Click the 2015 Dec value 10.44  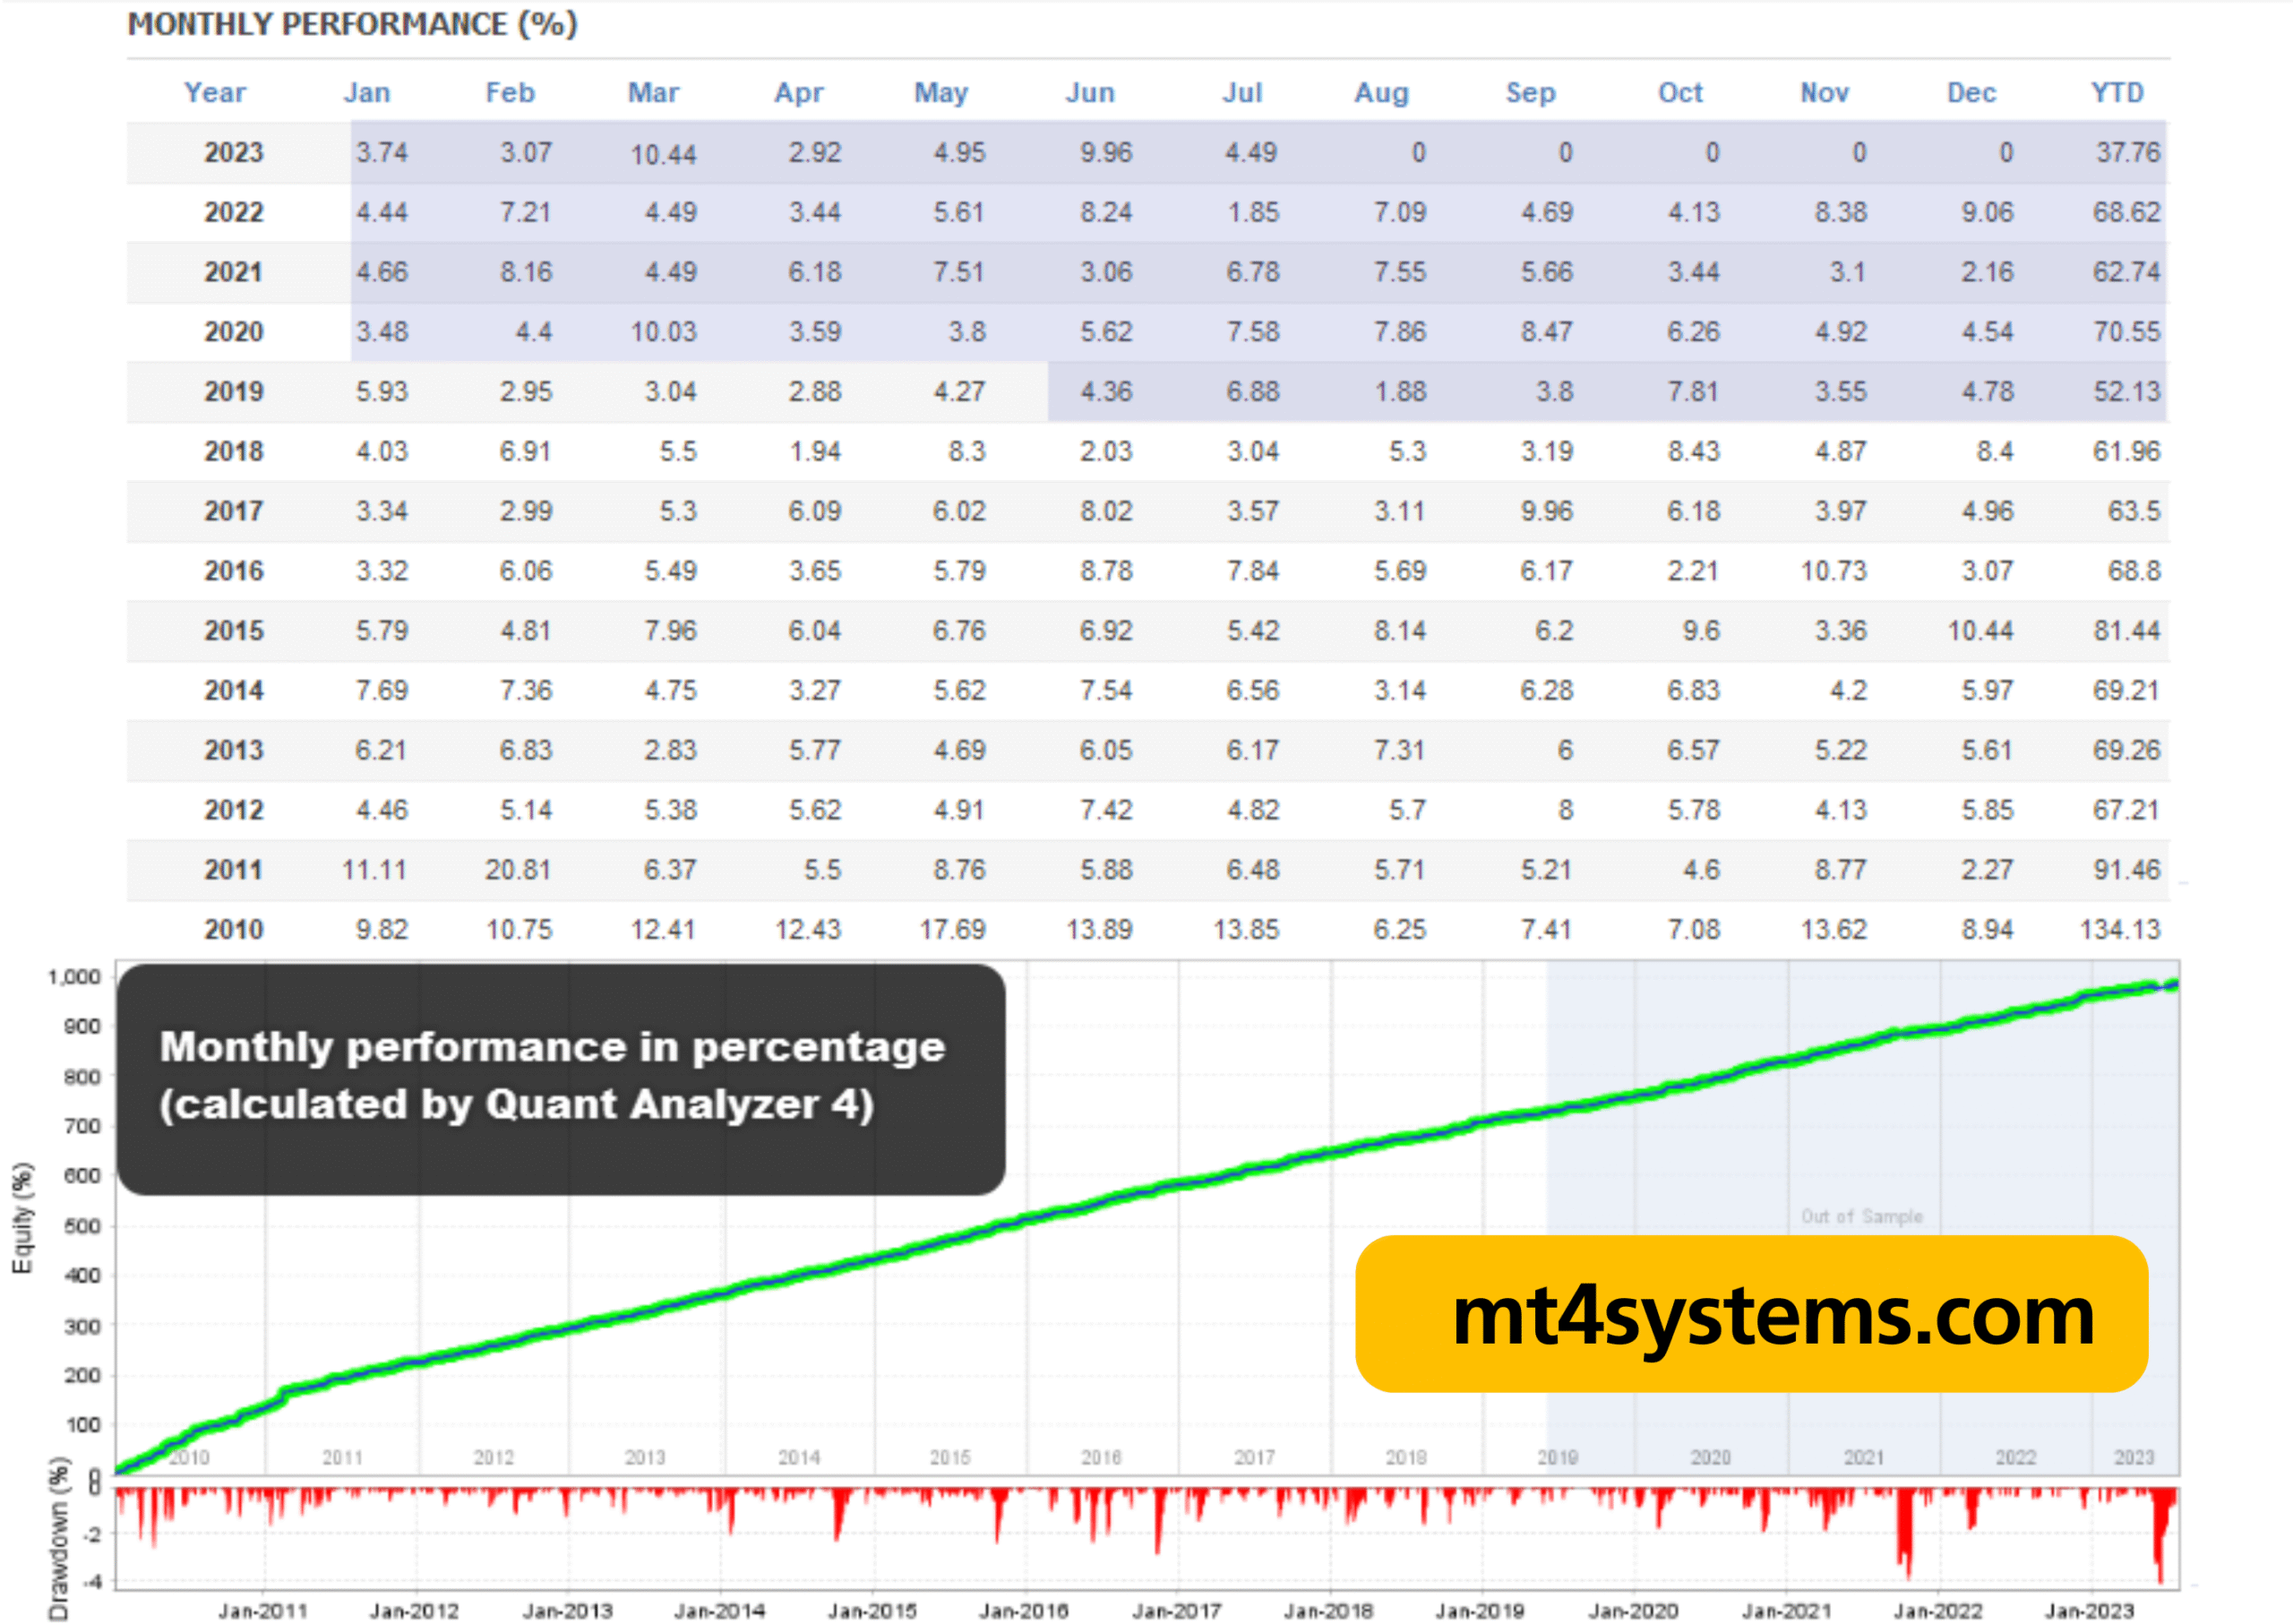coord(1979,630)
